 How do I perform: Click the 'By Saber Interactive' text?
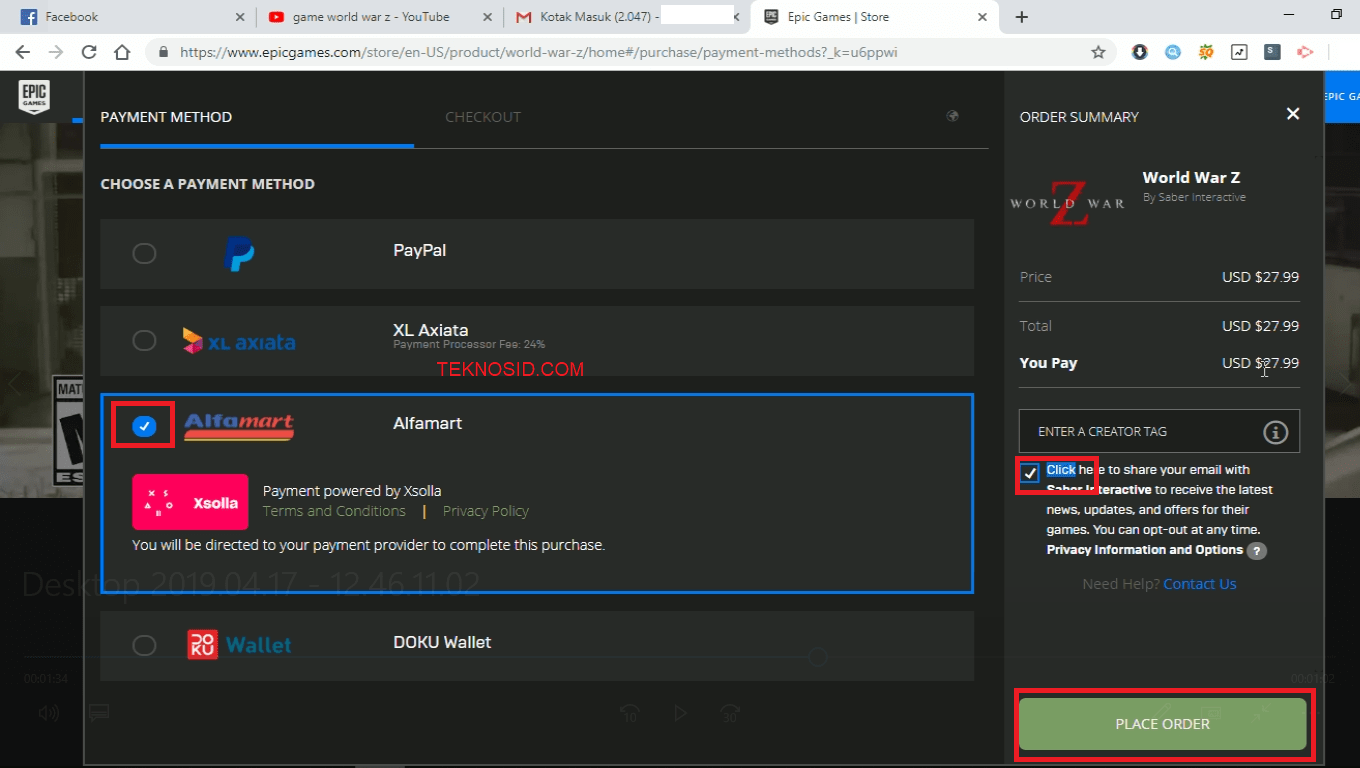point(1194,197)
